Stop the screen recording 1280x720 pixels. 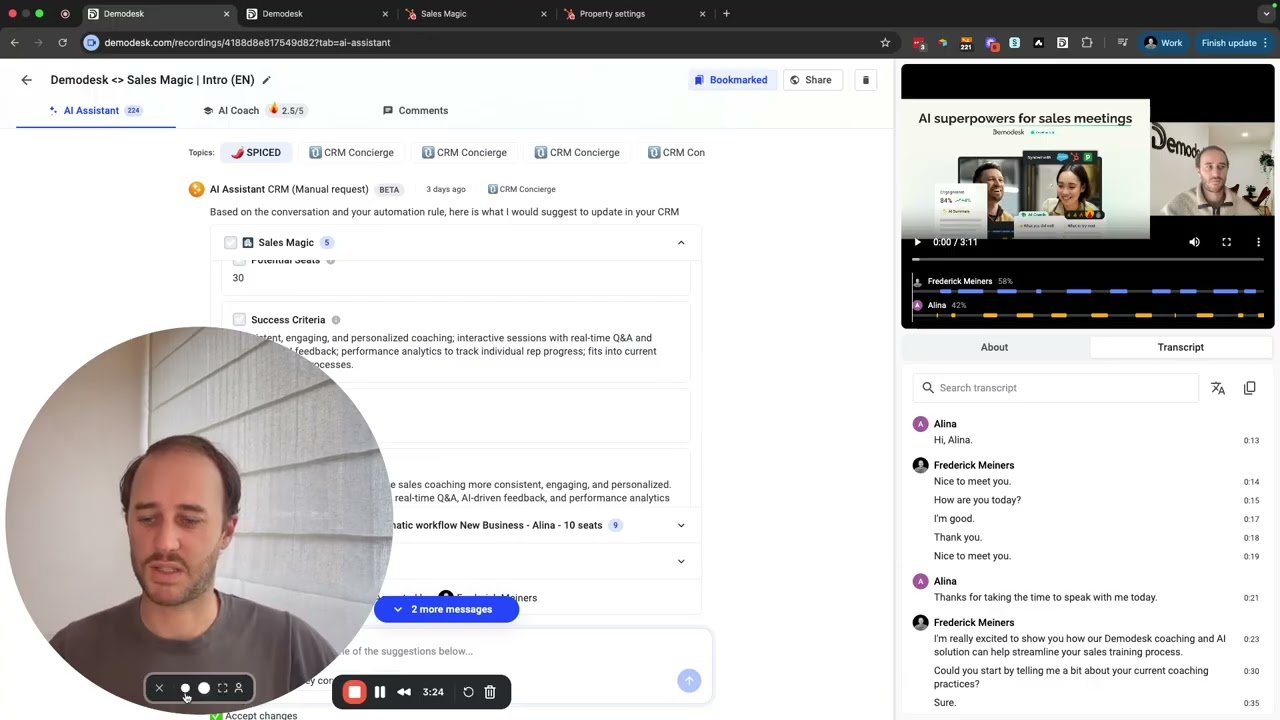coord(354,692)
